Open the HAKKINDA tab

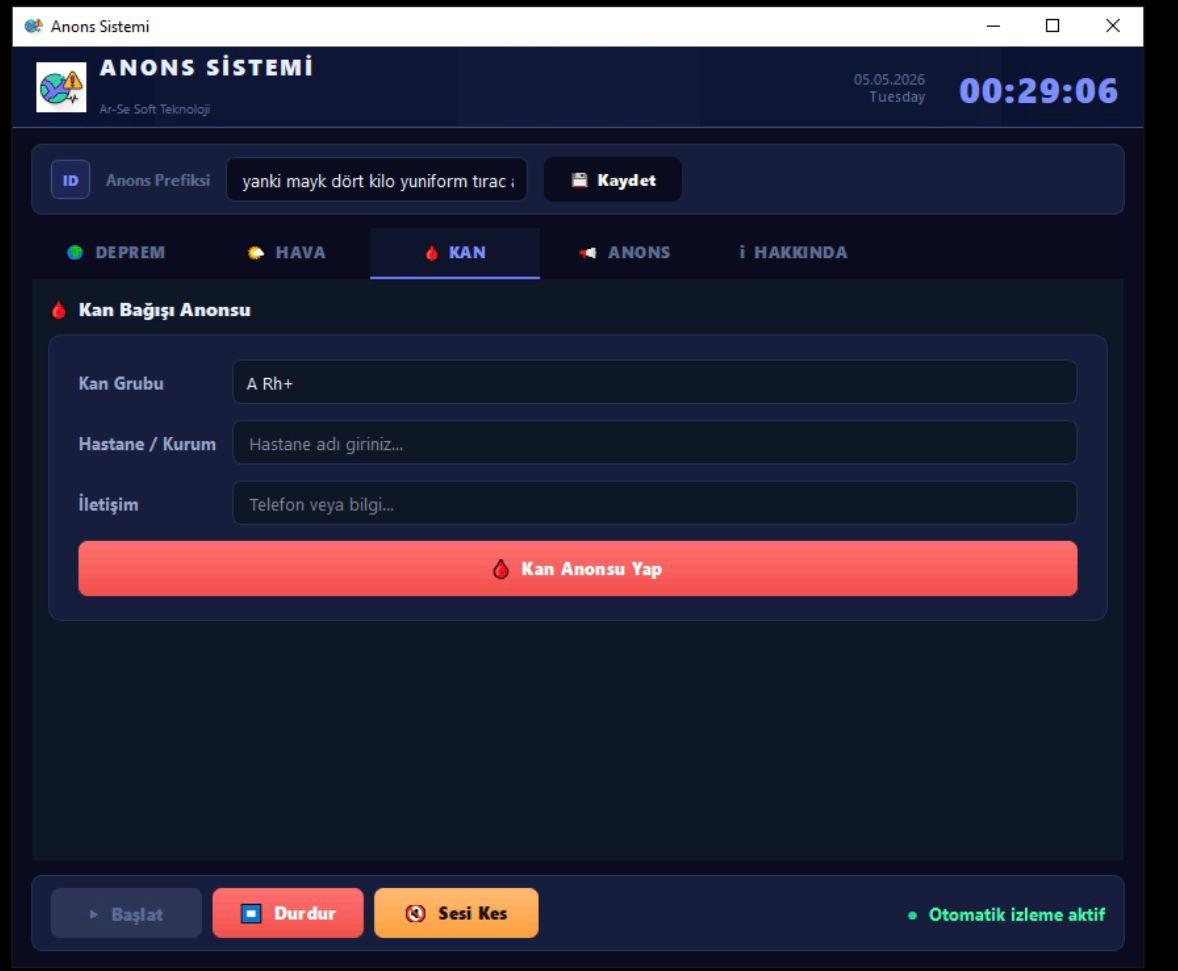[793, 253]
